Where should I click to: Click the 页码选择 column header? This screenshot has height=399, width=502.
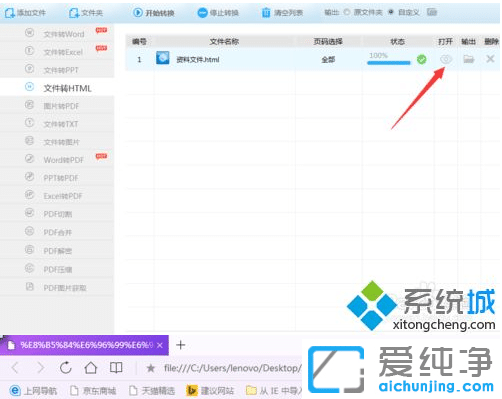(x=328, y=41)
